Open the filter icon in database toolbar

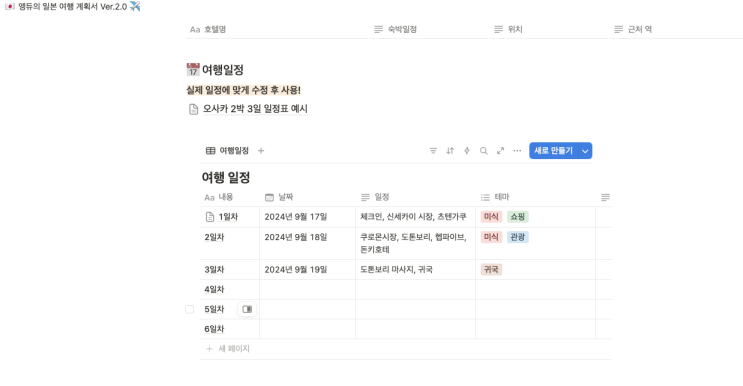433,151
